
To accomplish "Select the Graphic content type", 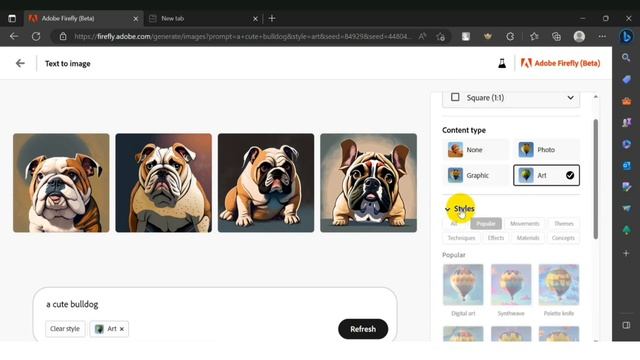I will click(x=476, y=176).
